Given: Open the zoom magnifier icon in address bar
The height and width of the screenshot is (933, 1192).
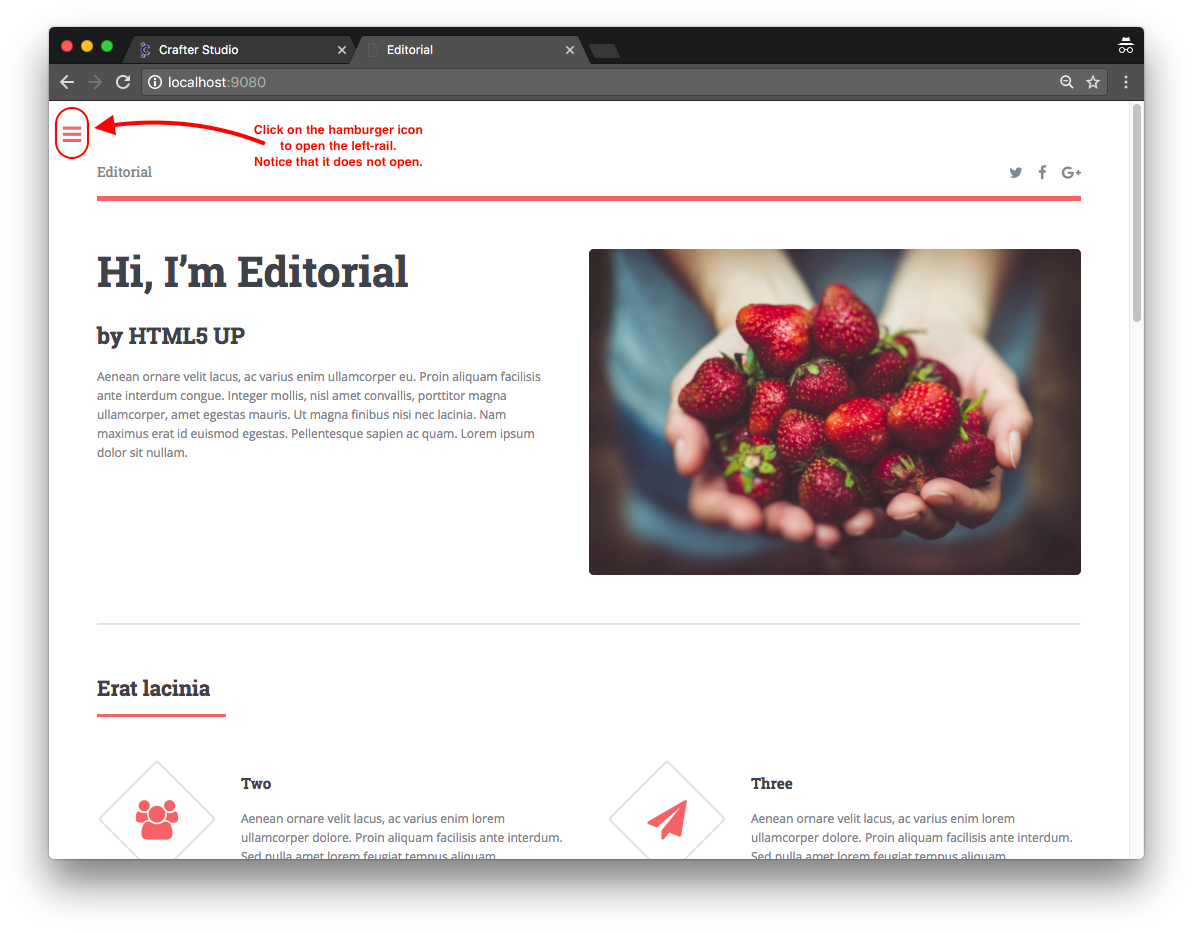Looking at the screenshot, I should coord(1067,82).
